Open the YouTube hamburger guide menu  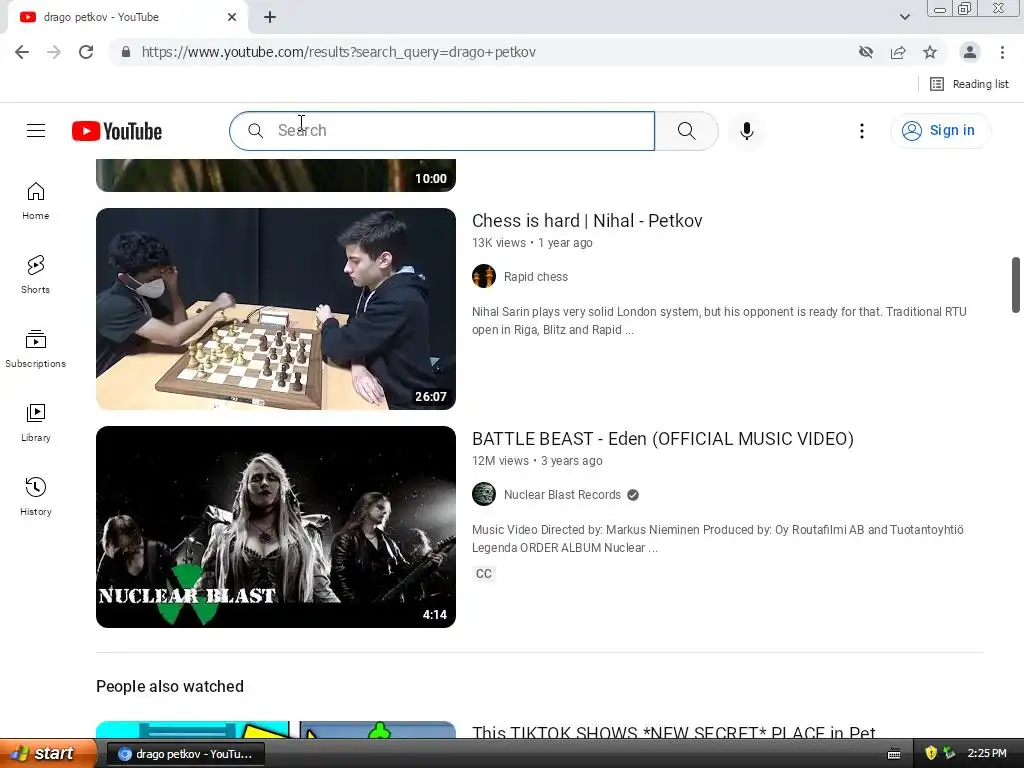coord(36,131)
